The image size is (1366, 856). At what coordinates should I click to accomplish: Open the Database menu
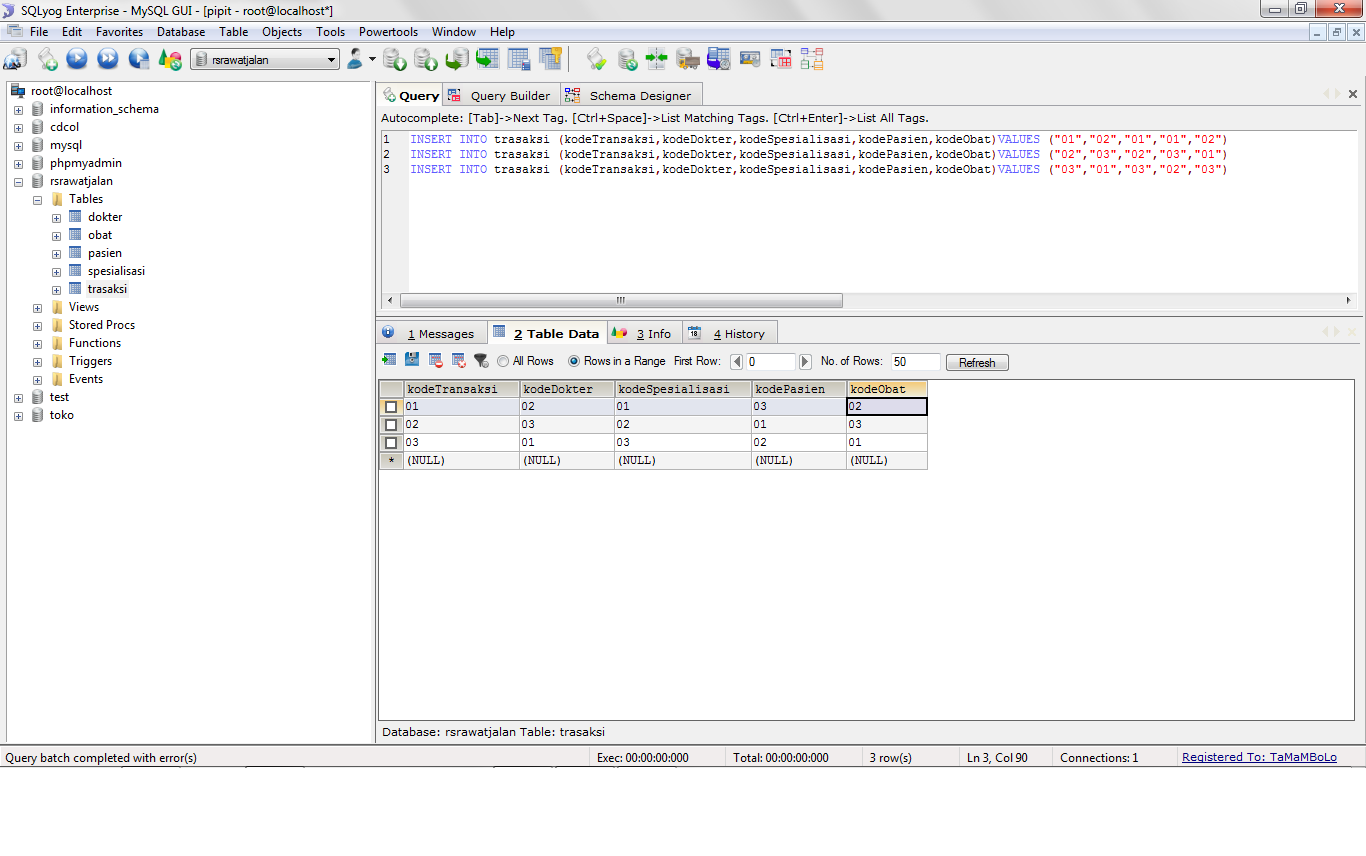point(181,32)
